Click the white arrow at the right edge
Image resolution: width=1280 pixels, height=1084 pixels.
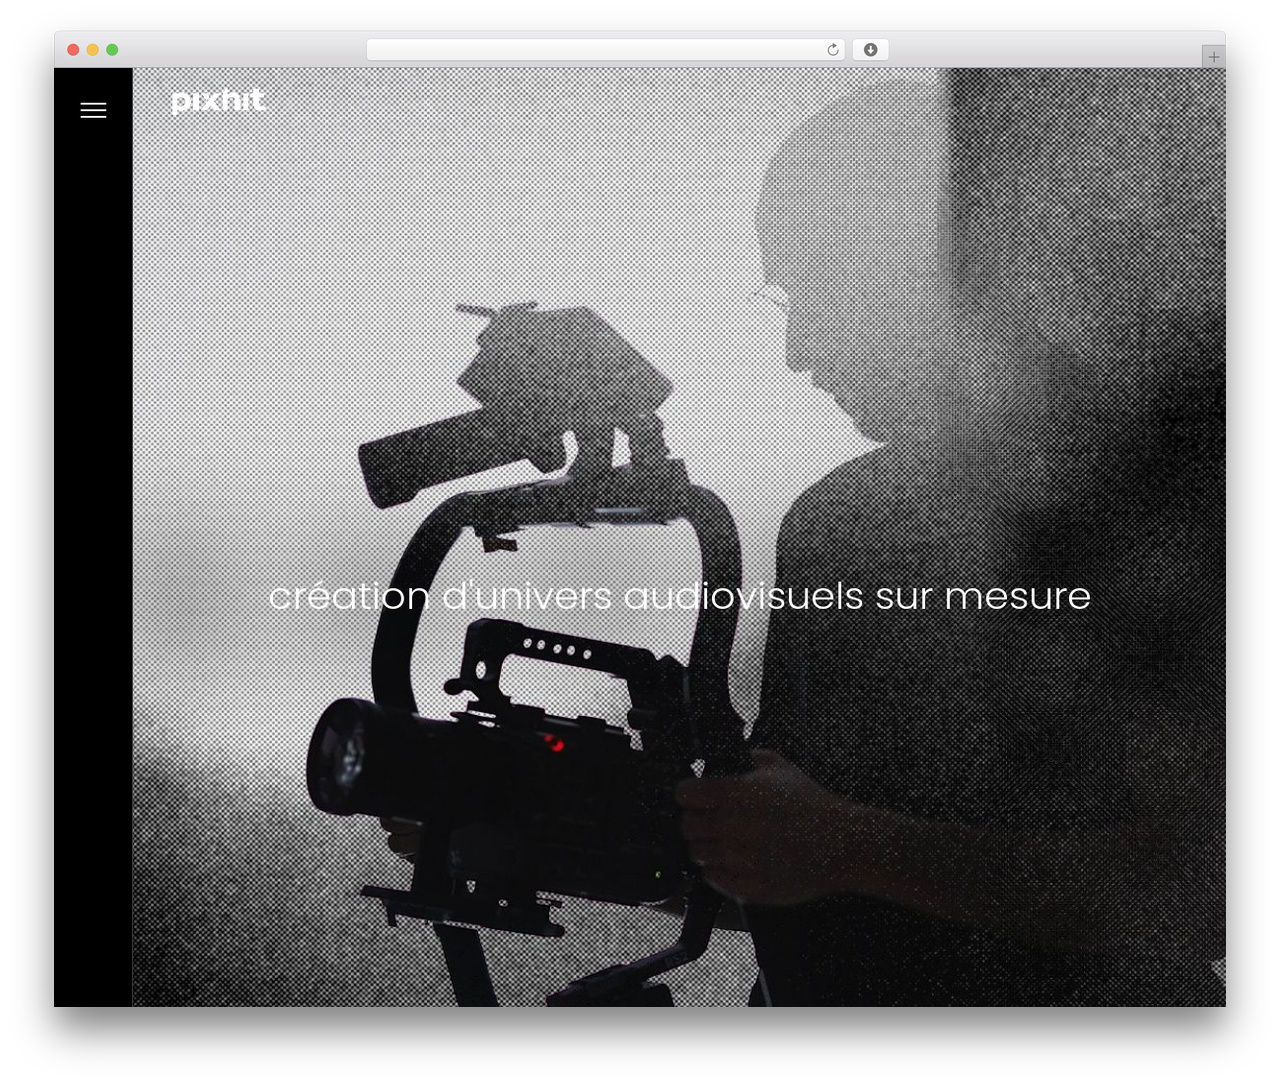pos(1219,968)
